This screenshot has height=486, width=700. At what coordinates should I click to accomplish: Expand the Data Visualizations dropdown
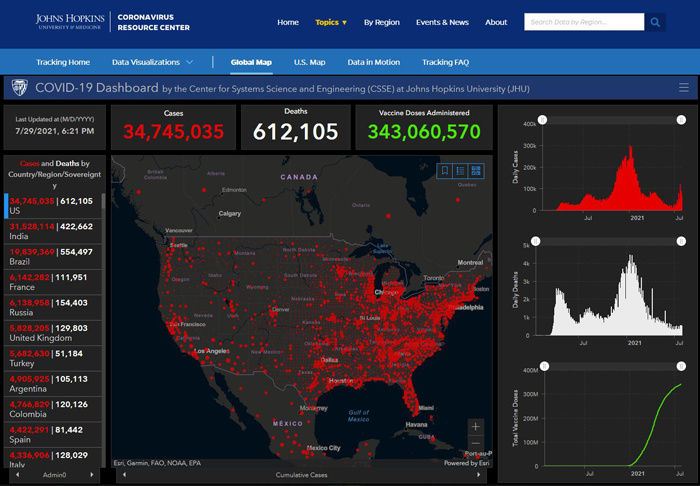coord(152,62)
